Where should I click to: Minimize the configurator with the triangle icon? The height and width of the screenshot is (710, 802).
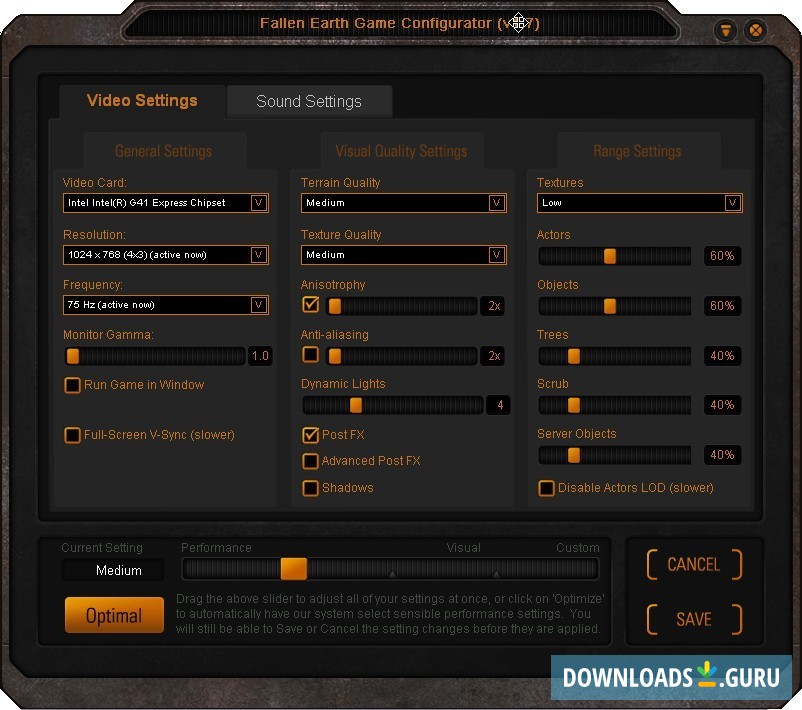coord(725,30)
